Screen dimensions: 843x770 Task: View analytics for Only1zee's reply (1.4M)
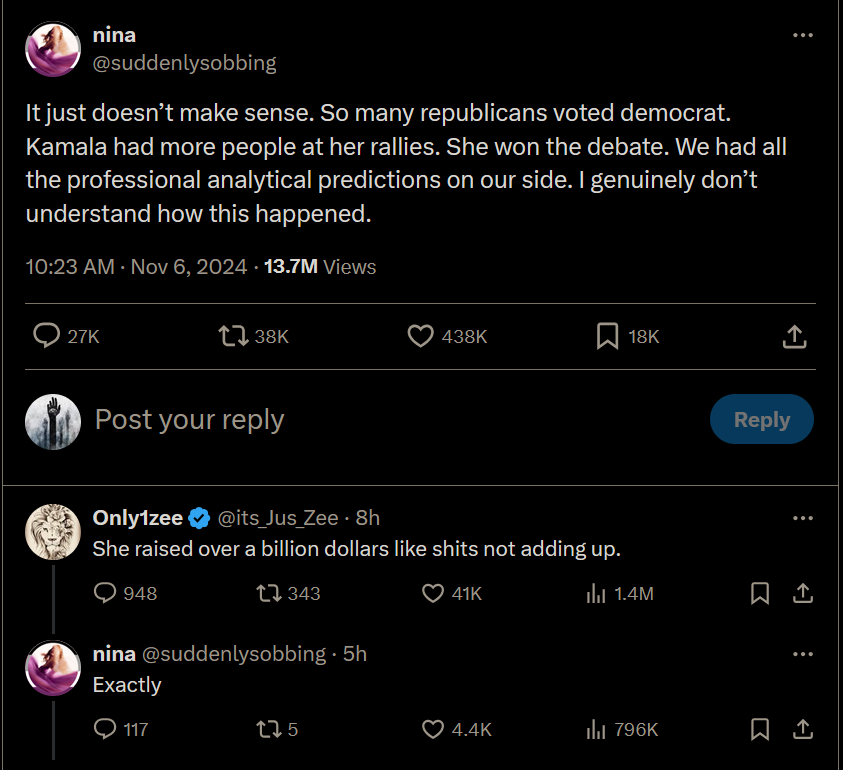[596, 593]
